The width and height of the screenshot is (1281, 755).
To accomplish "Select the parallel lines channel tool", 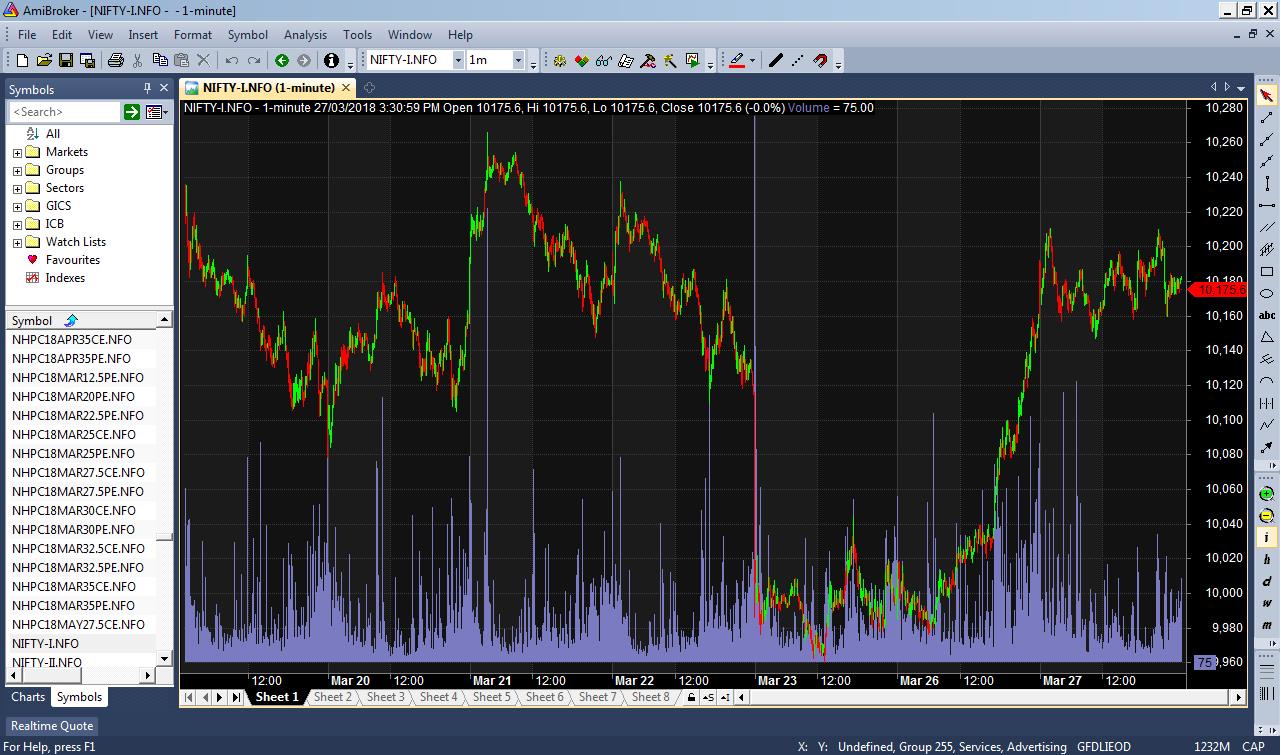I will click(x=1267, y=227).
